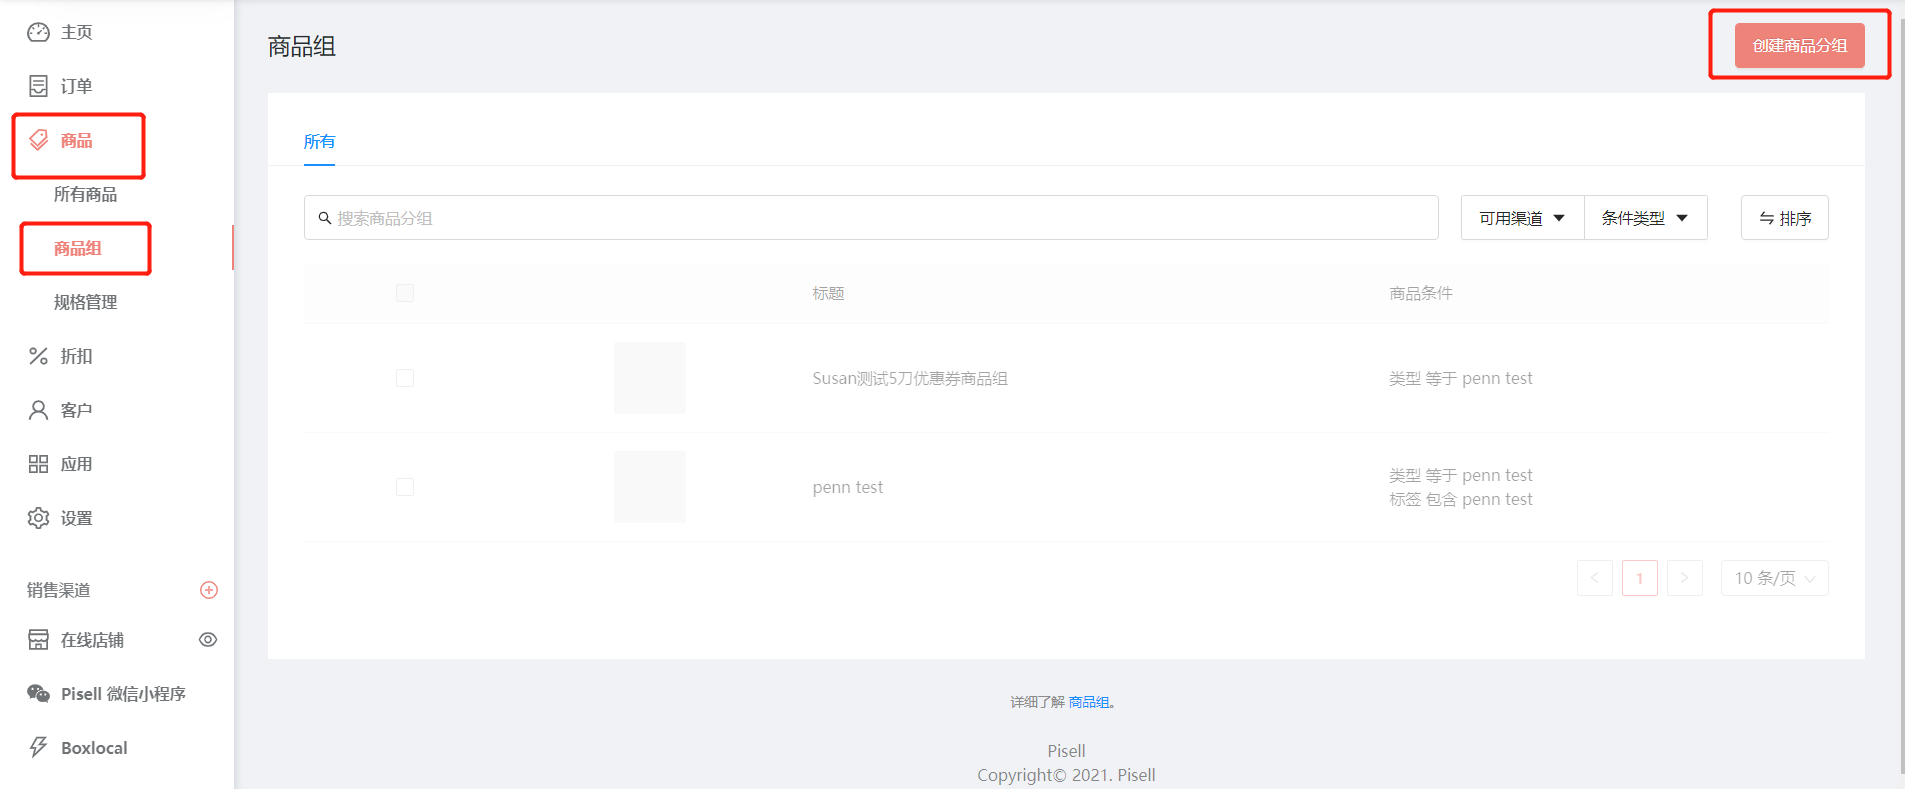This screenshot has height=789, width=1905.
Task: Click the 商品条件 column header
Action: [1421, 293]
